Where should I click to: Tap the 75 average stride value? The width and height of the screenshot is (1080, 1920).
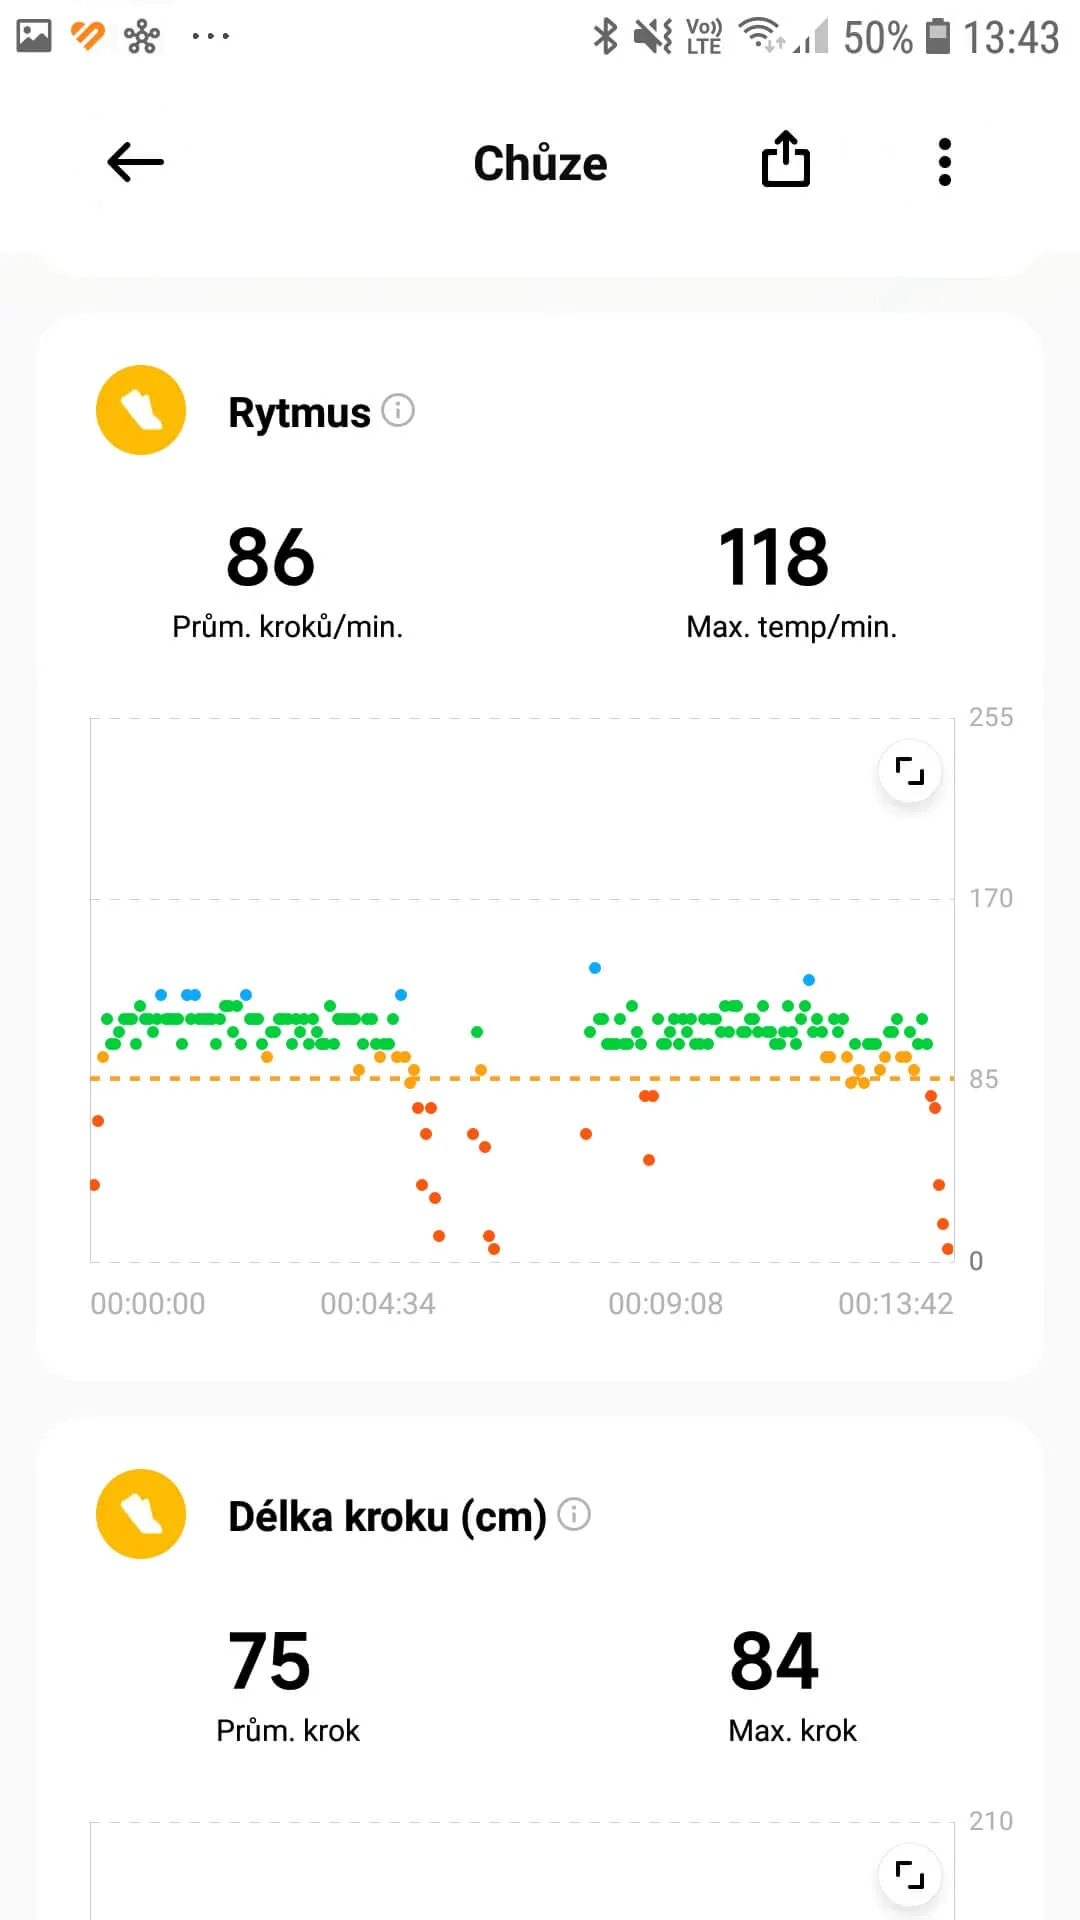coord(270,1661)
